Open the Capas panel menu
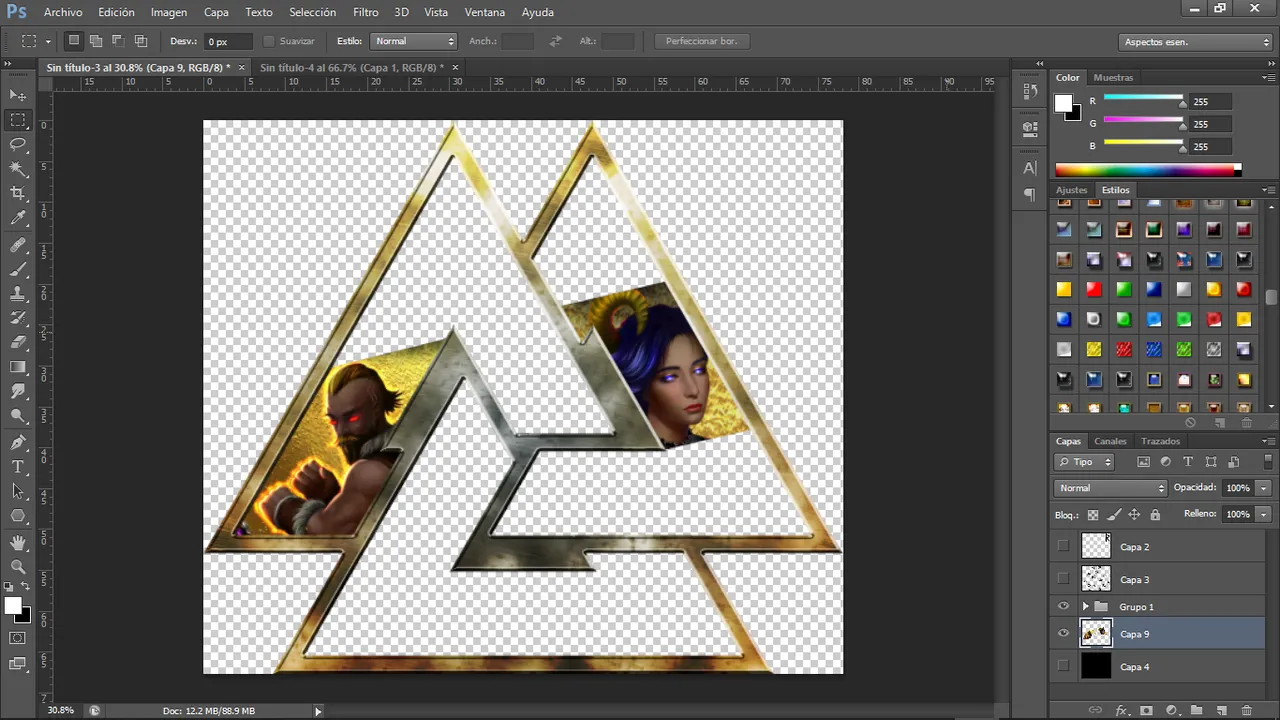1280x720 pixels. (1268, 441)
